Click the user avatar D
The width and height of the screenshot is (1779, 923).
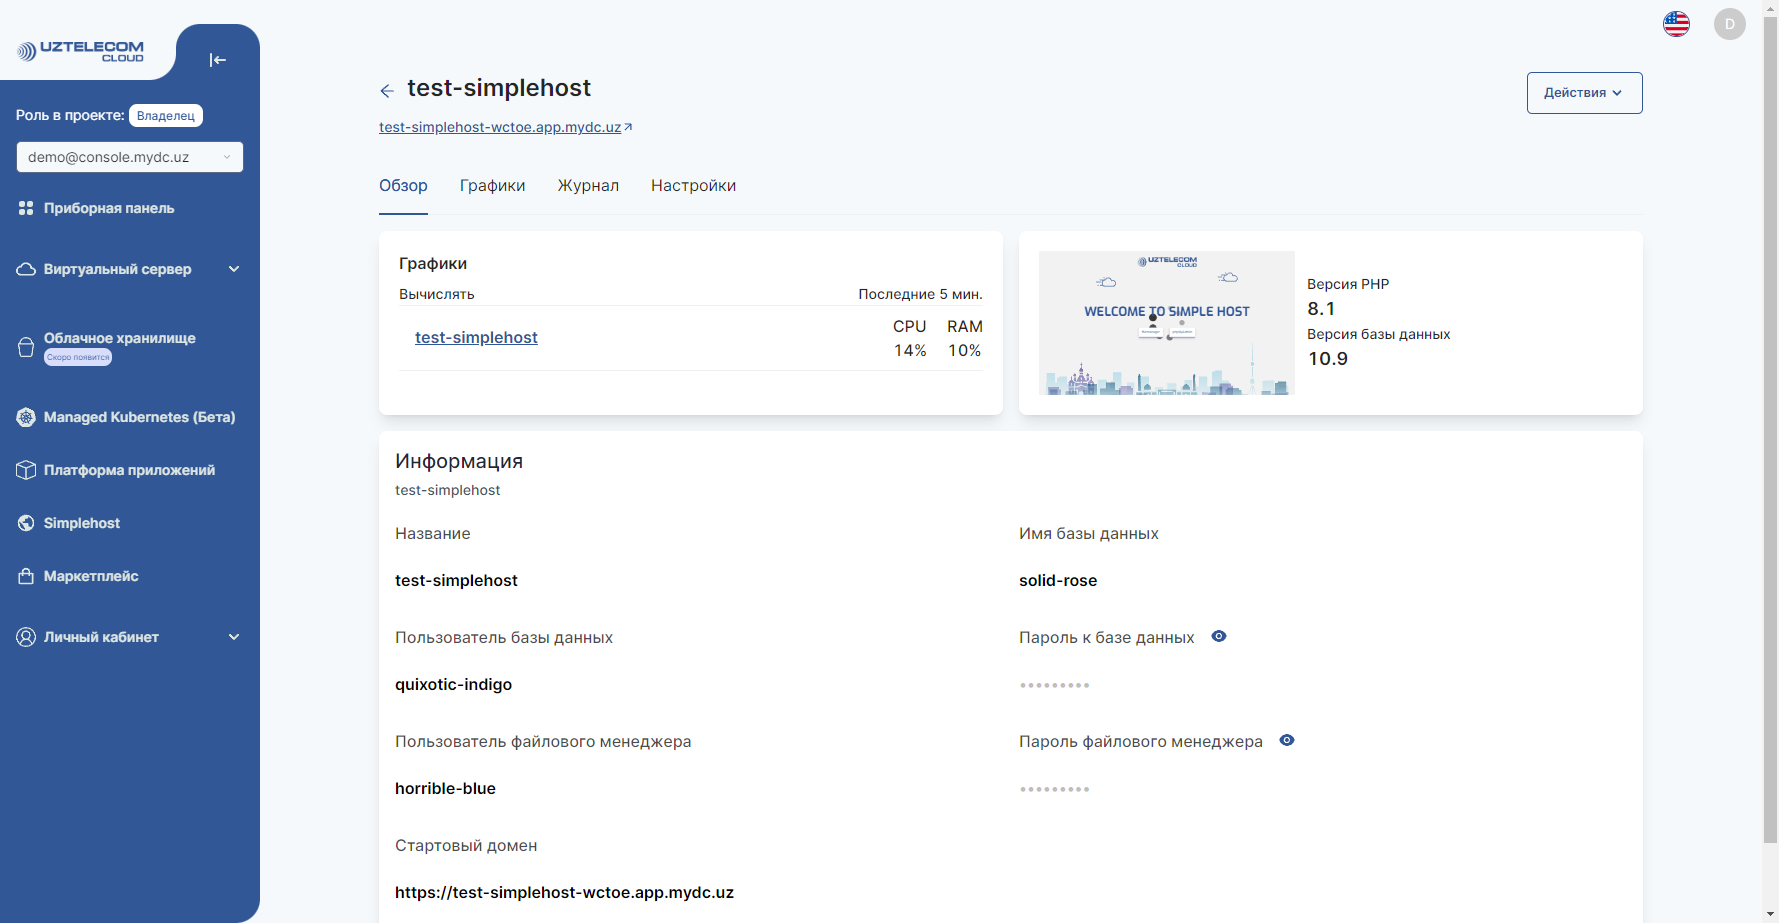click(x=1730, y=23)
